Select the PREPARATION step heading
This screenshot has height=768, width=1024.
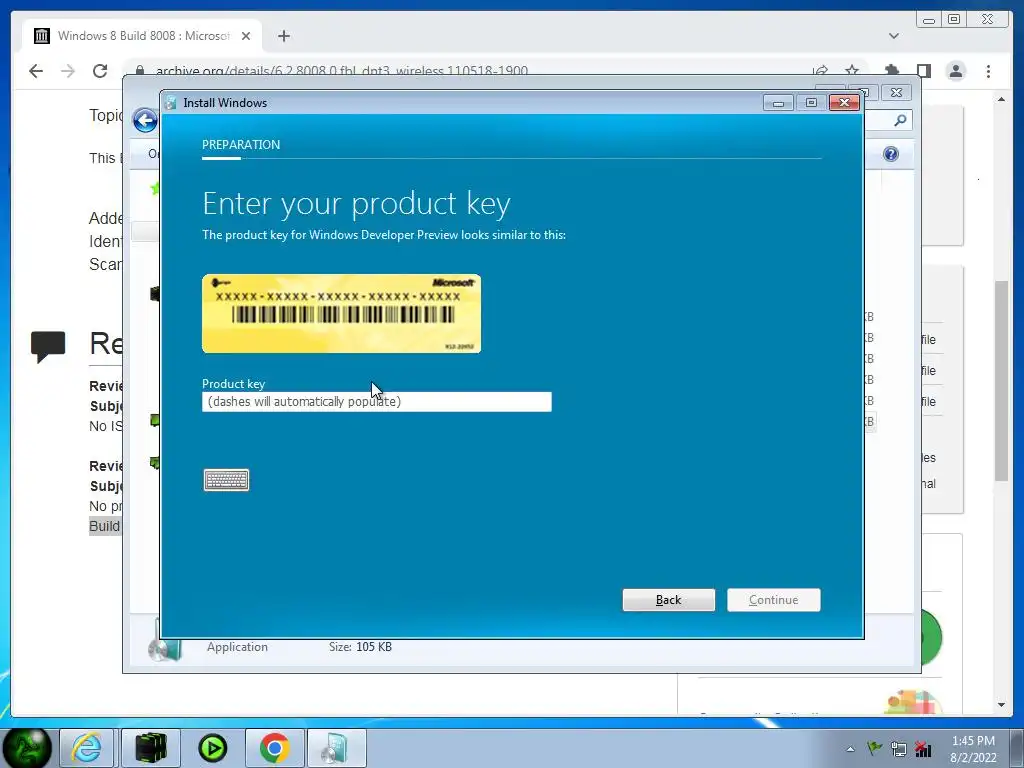241,145
